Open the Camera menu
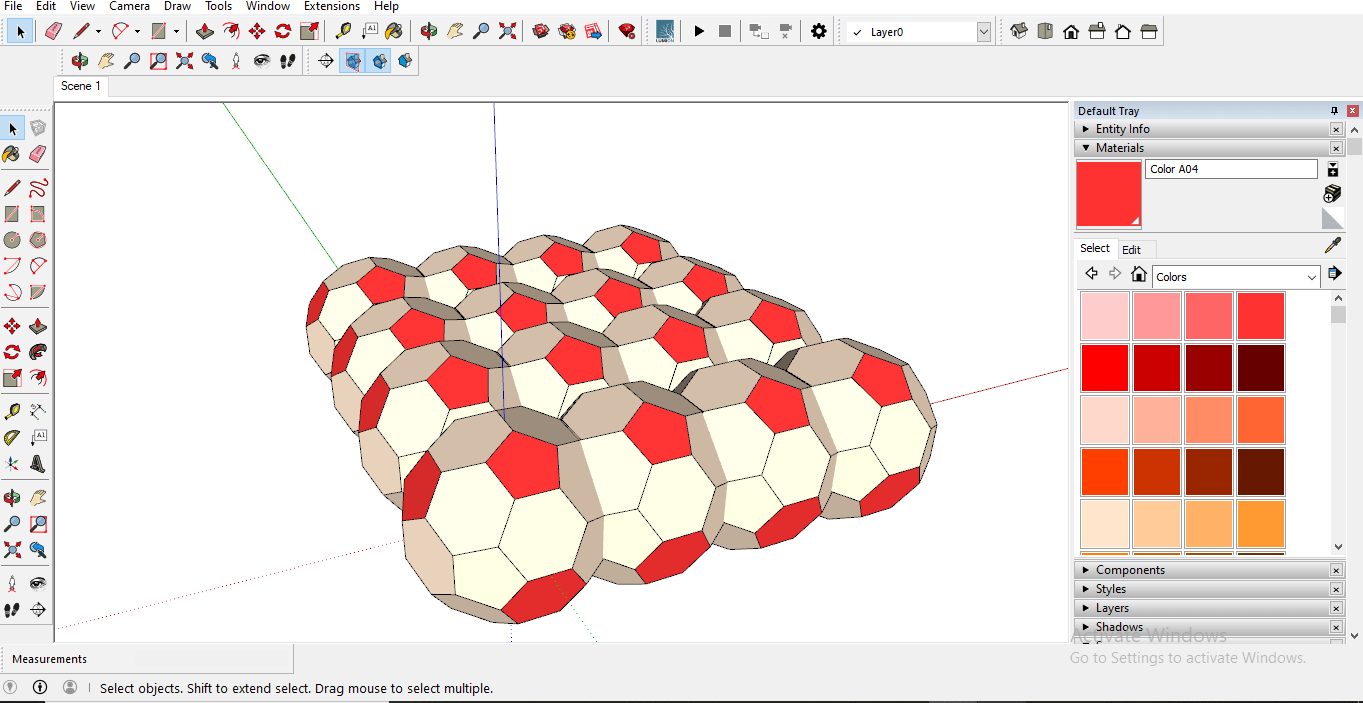The height and width of the screenshot is (703, 1363). (x=129, y=6)
